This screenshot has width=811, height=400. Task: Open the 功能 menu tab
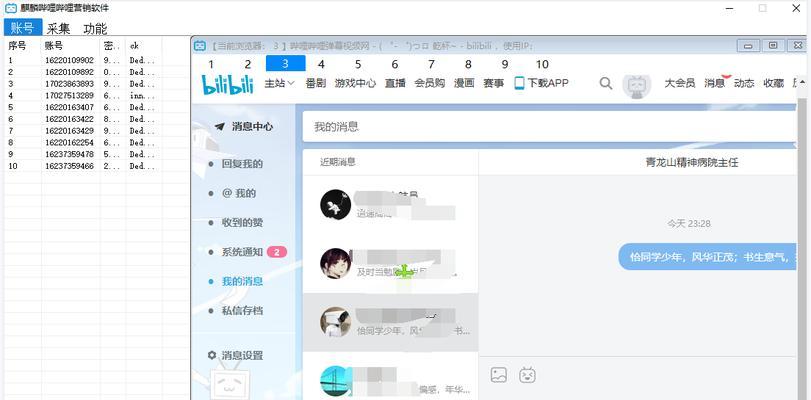(x=95, y=28)
